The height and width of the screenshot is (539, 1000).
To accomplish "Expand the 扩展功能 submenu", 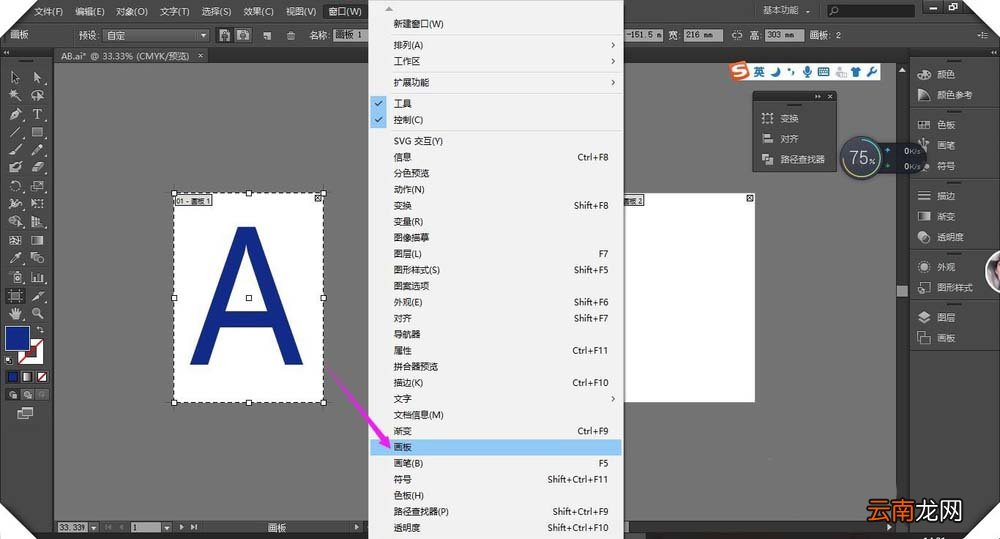I will pyautogui.click(x=496, y=82).
